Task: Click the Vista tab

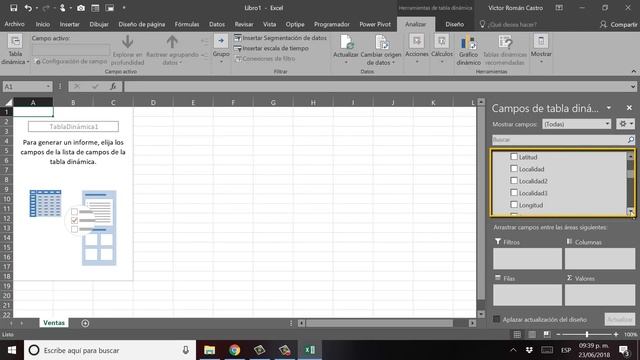Action: tap(269, 24)
